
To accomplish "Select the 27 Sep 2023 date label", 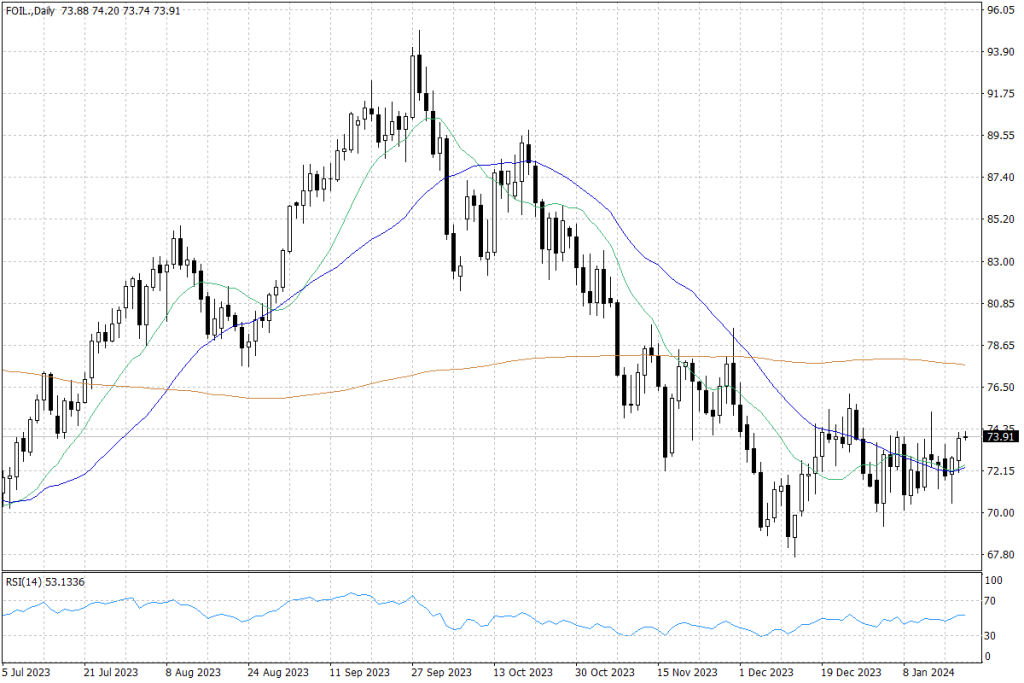I will (440, 672).
